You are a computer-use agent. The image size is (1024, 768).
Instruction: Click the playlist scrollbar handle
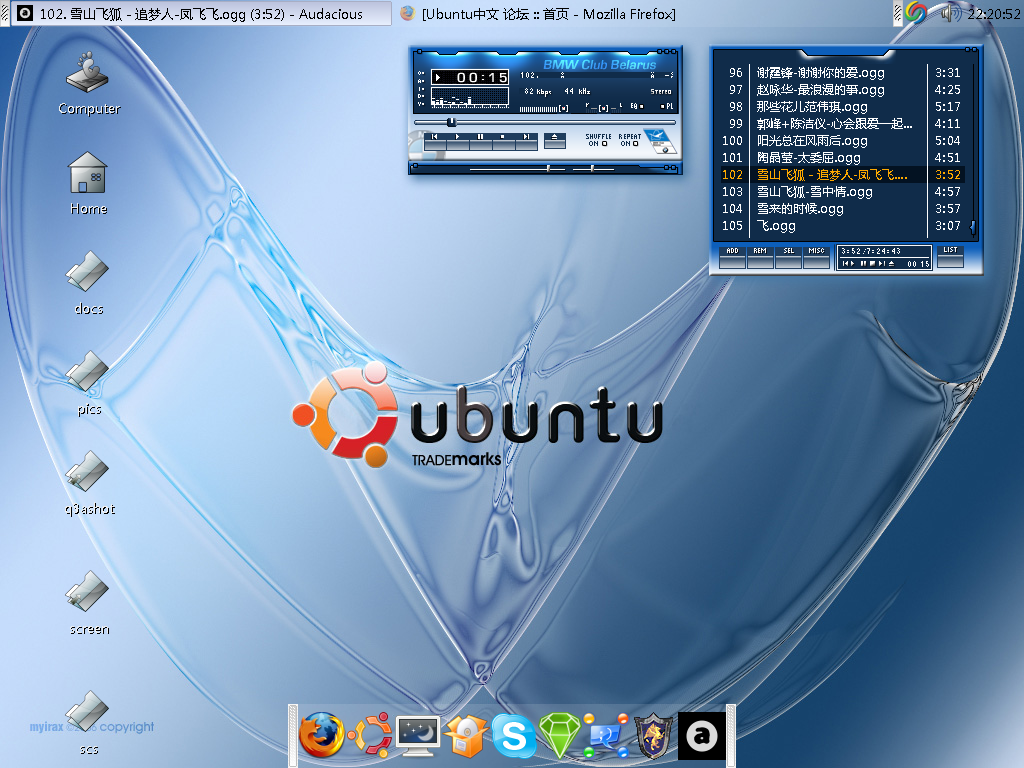click(973, 227)
